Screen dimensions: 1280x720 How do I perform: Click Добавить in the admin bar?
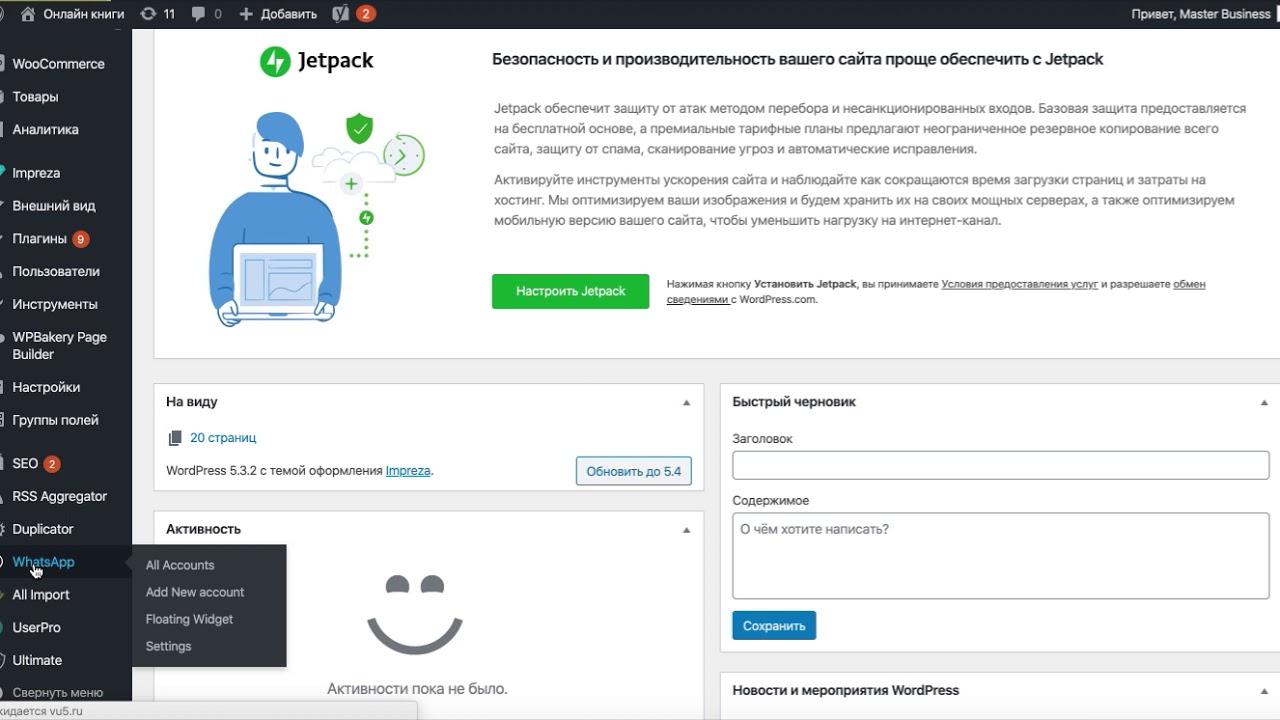(x=288, y=14)
